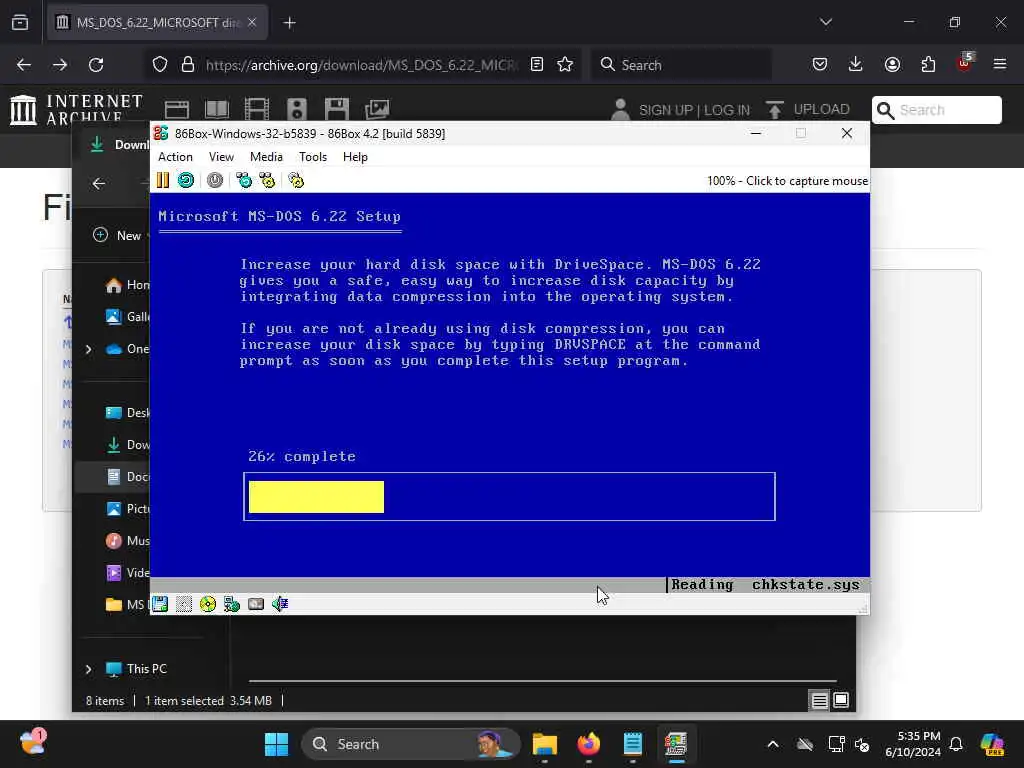This screenshot has height=768, width=1024.
Task: Open the Media menu in 86Box
Action: [266, 157]
